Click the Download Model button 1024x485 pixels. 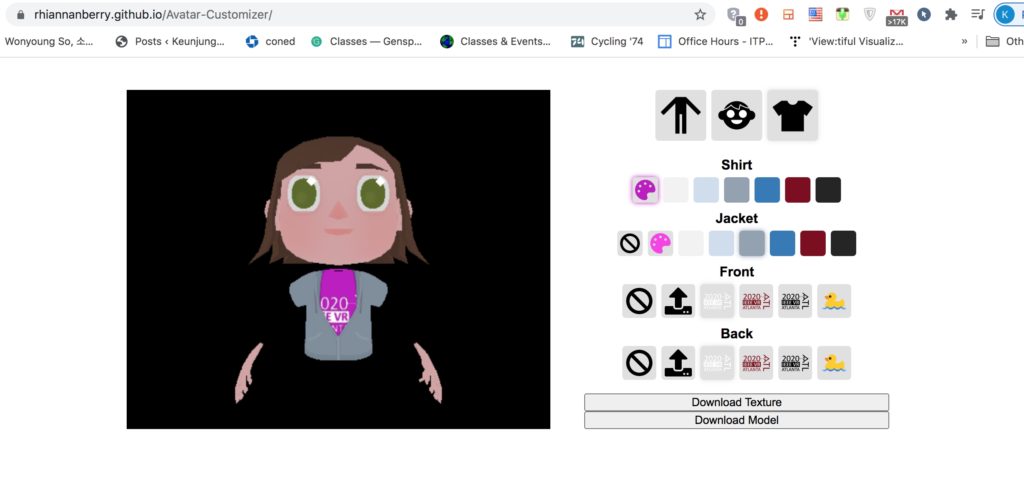(737, 420)
